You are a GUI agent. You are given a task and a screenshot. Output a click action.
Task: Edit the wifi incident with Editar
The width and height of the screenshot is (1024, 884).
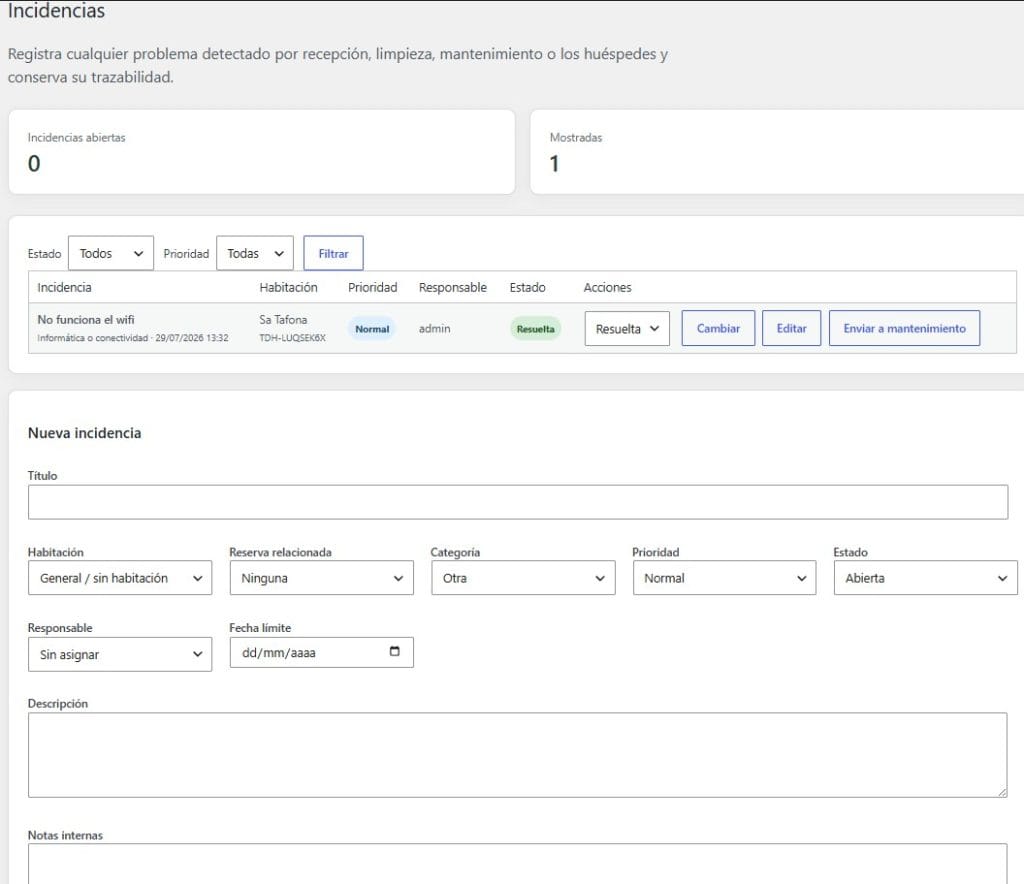(791, 328)
